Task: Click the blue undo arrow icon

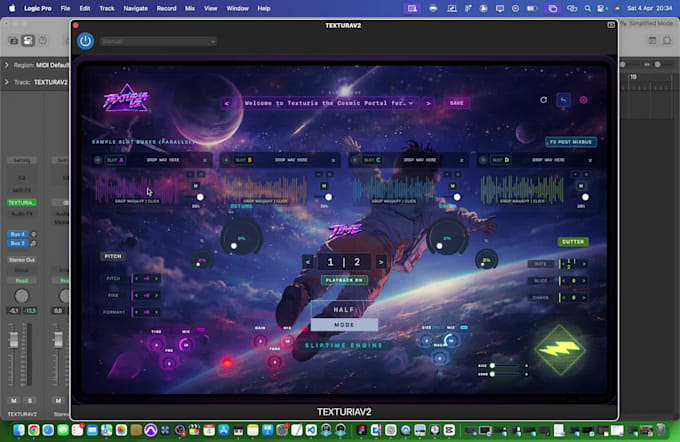Action: click(563, 101)
